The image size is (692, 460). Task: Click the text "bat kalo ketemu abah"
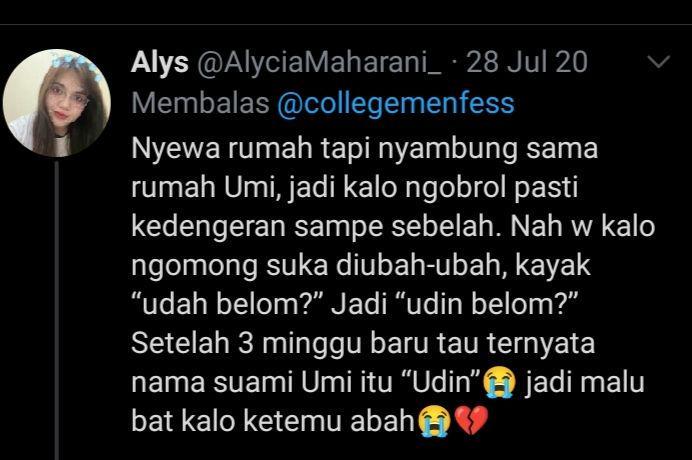click(x=273, y=421)
